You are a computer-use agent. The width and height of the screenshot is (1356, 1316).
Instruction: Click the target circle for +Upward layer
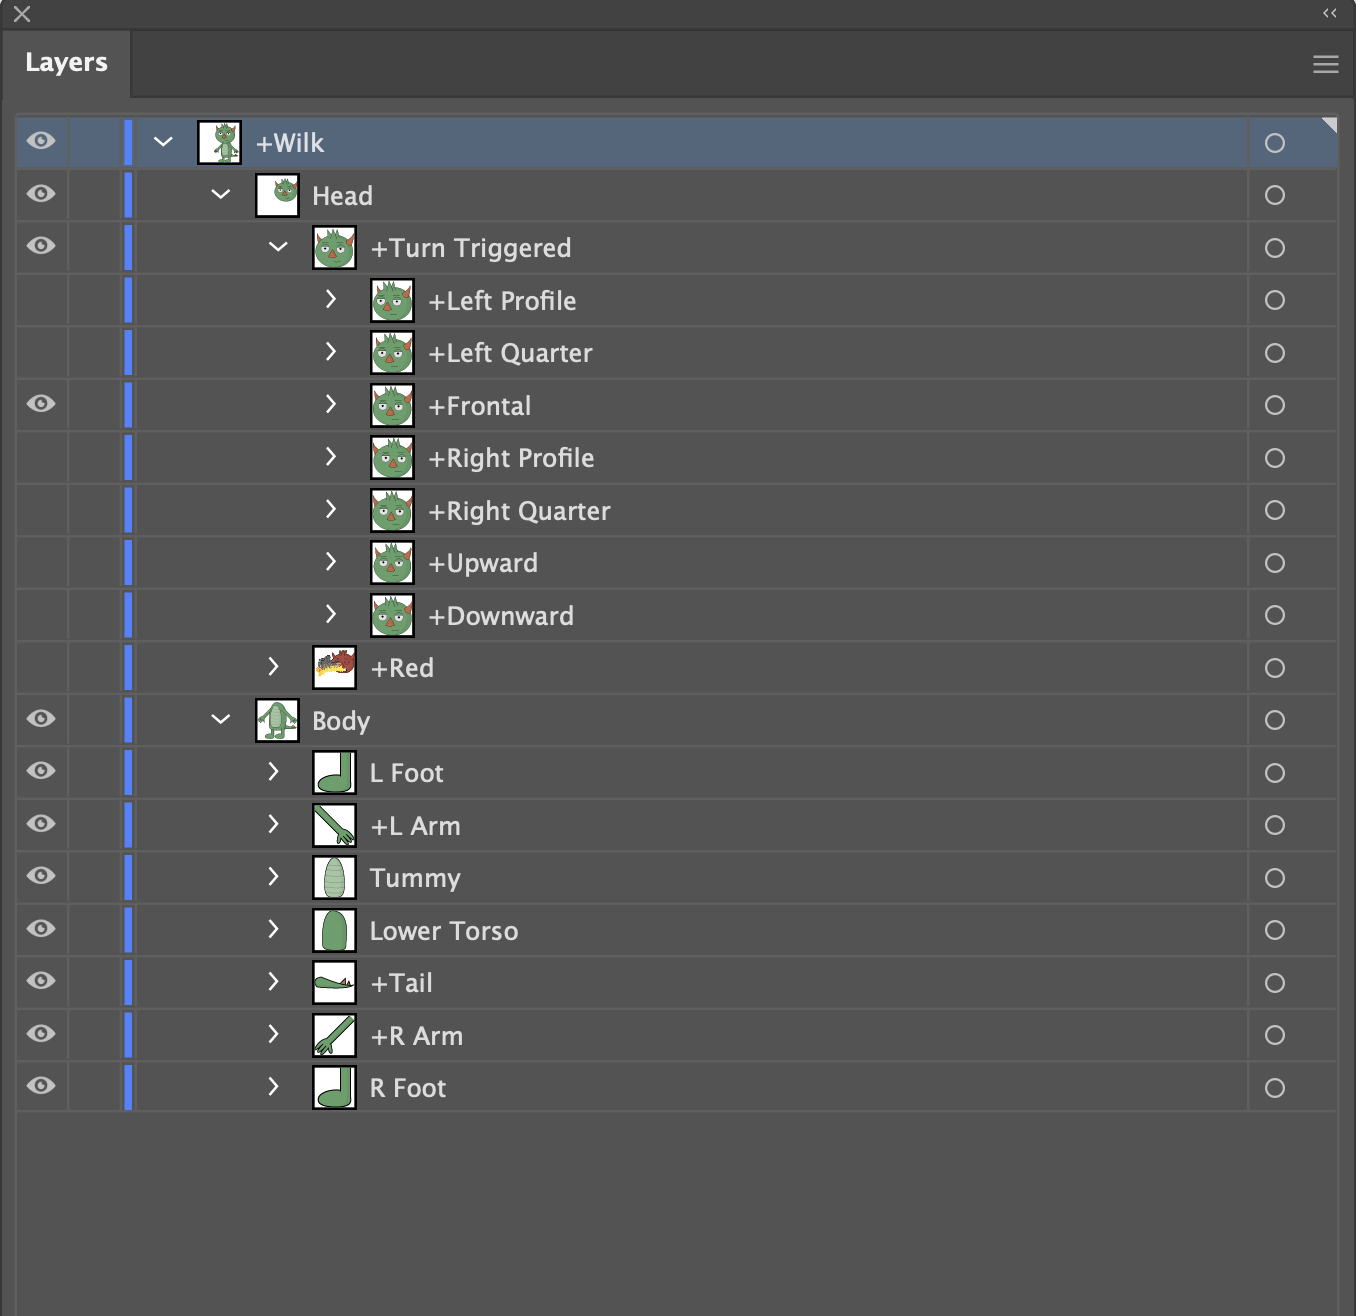click(1275, 563)
